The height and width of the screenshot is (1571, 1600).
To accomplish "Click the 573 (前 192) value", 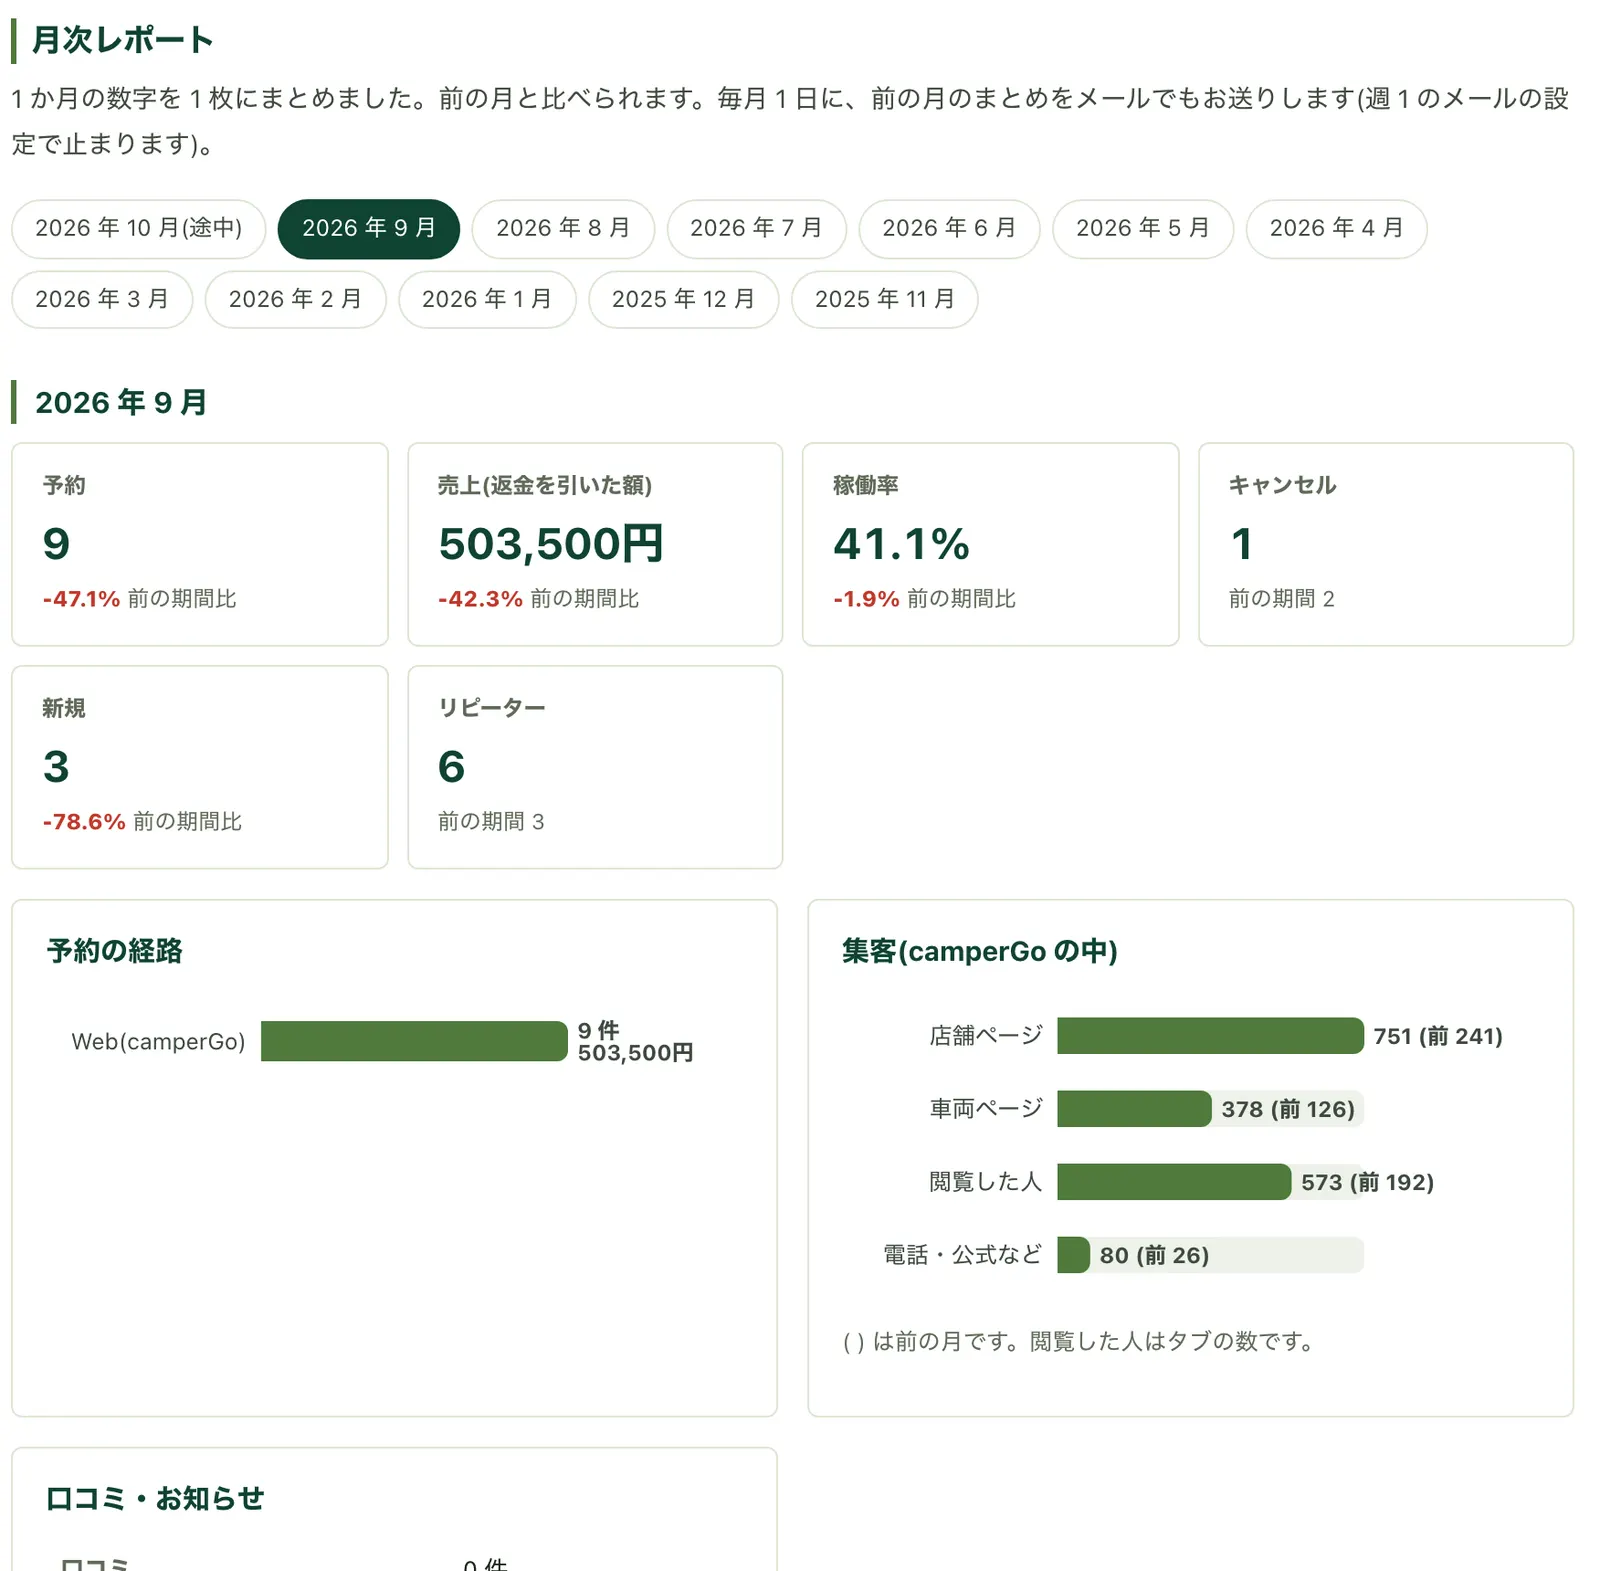I will click(x=1367, y=1182).
